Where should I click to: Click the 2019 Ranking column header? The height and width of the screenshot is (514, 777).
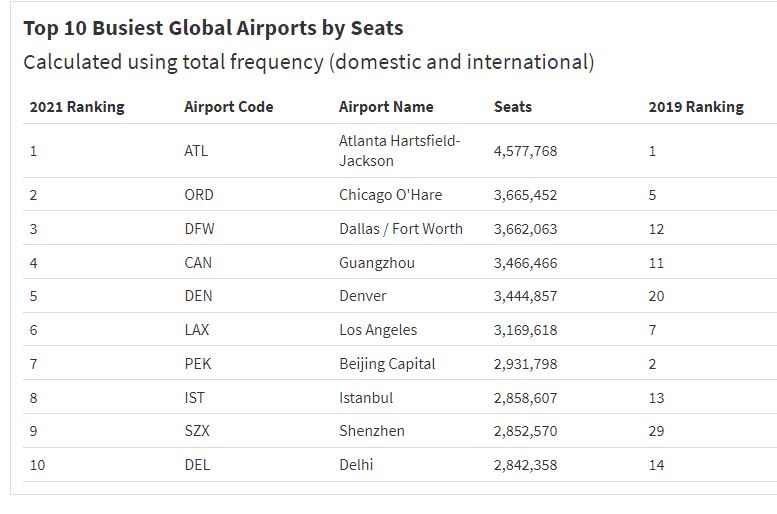pyautogui.click(x=696, y=107)
